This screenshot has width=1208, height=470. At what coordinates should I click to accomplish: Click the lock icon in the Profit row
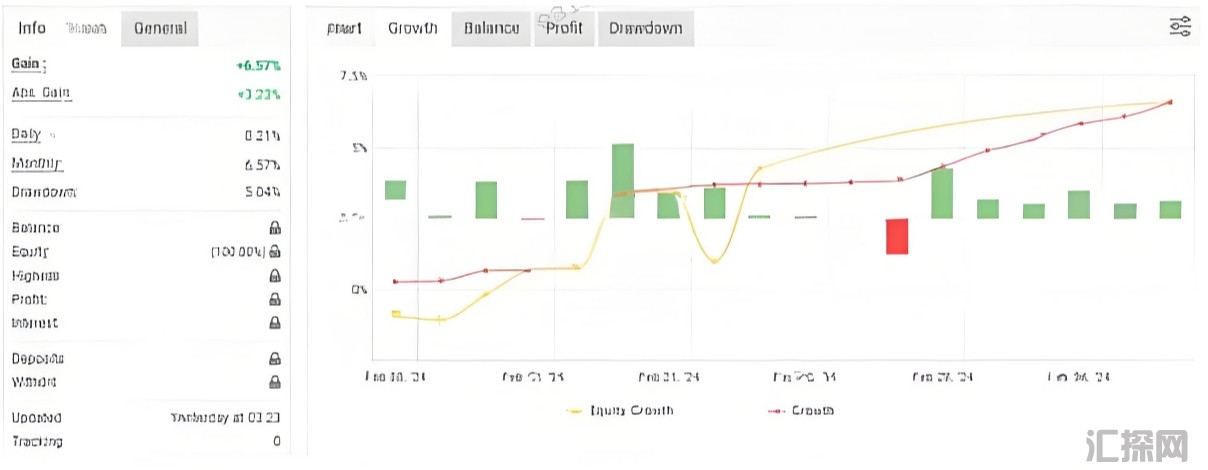274,299
